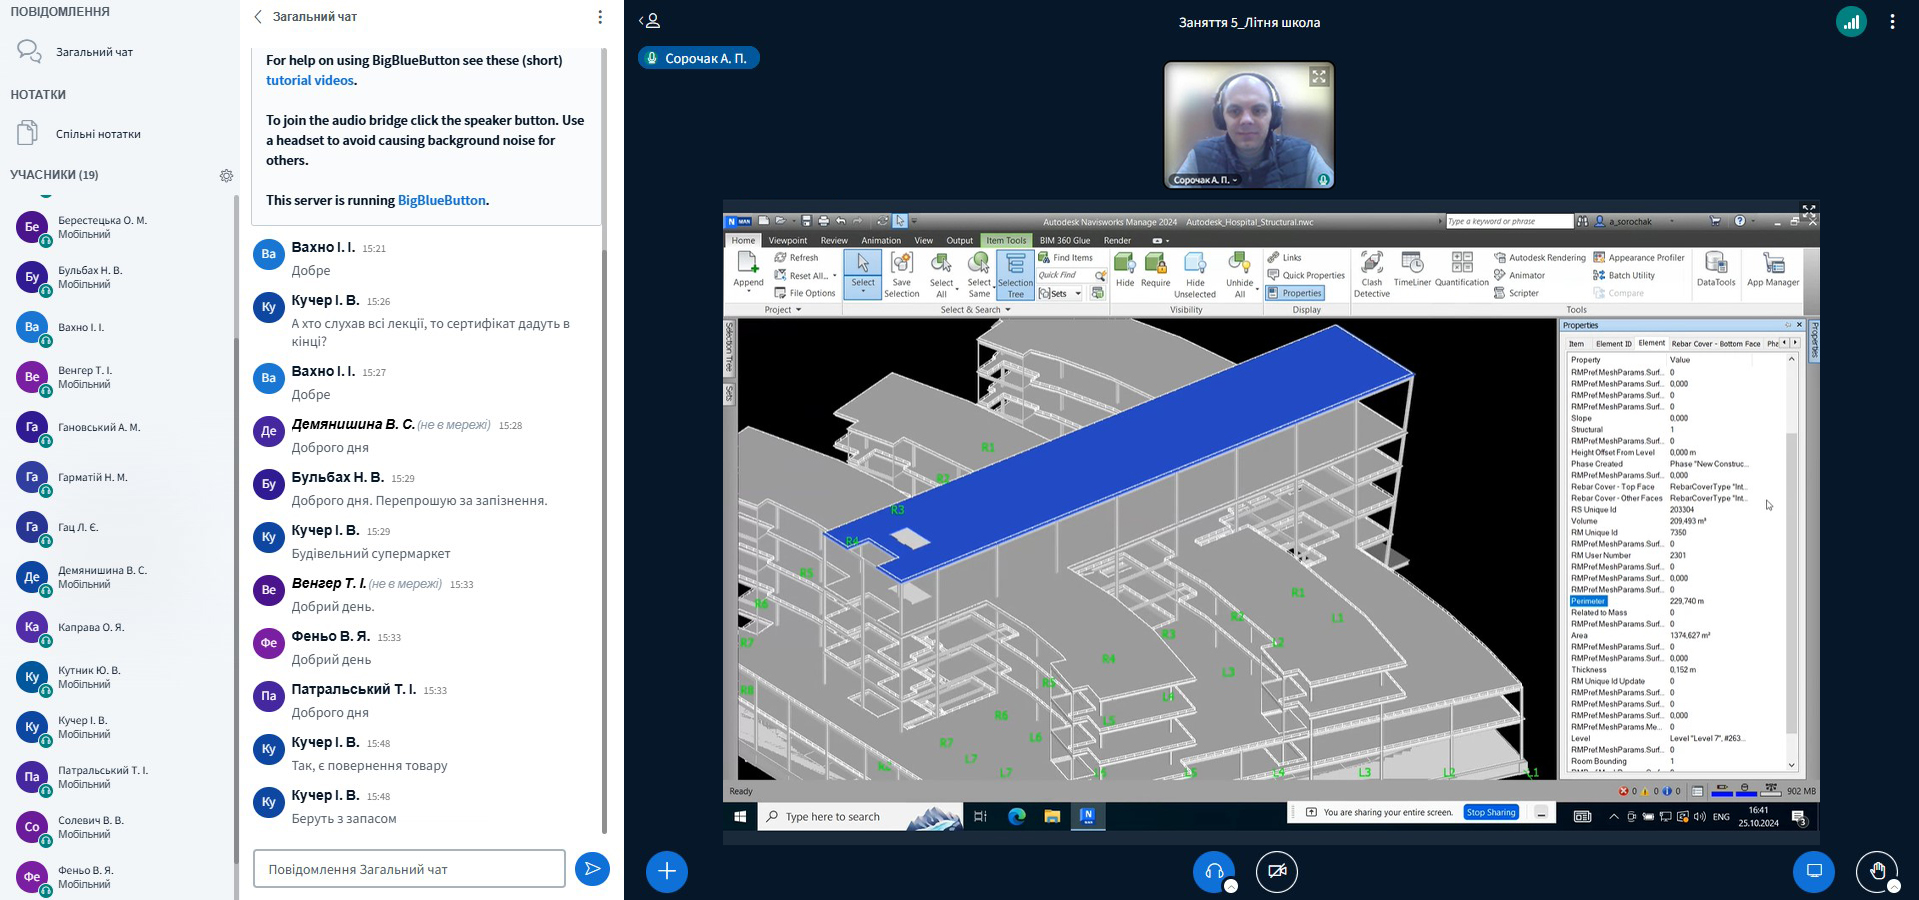
Task: Send the chat message
Action: (x=592, y=869)
